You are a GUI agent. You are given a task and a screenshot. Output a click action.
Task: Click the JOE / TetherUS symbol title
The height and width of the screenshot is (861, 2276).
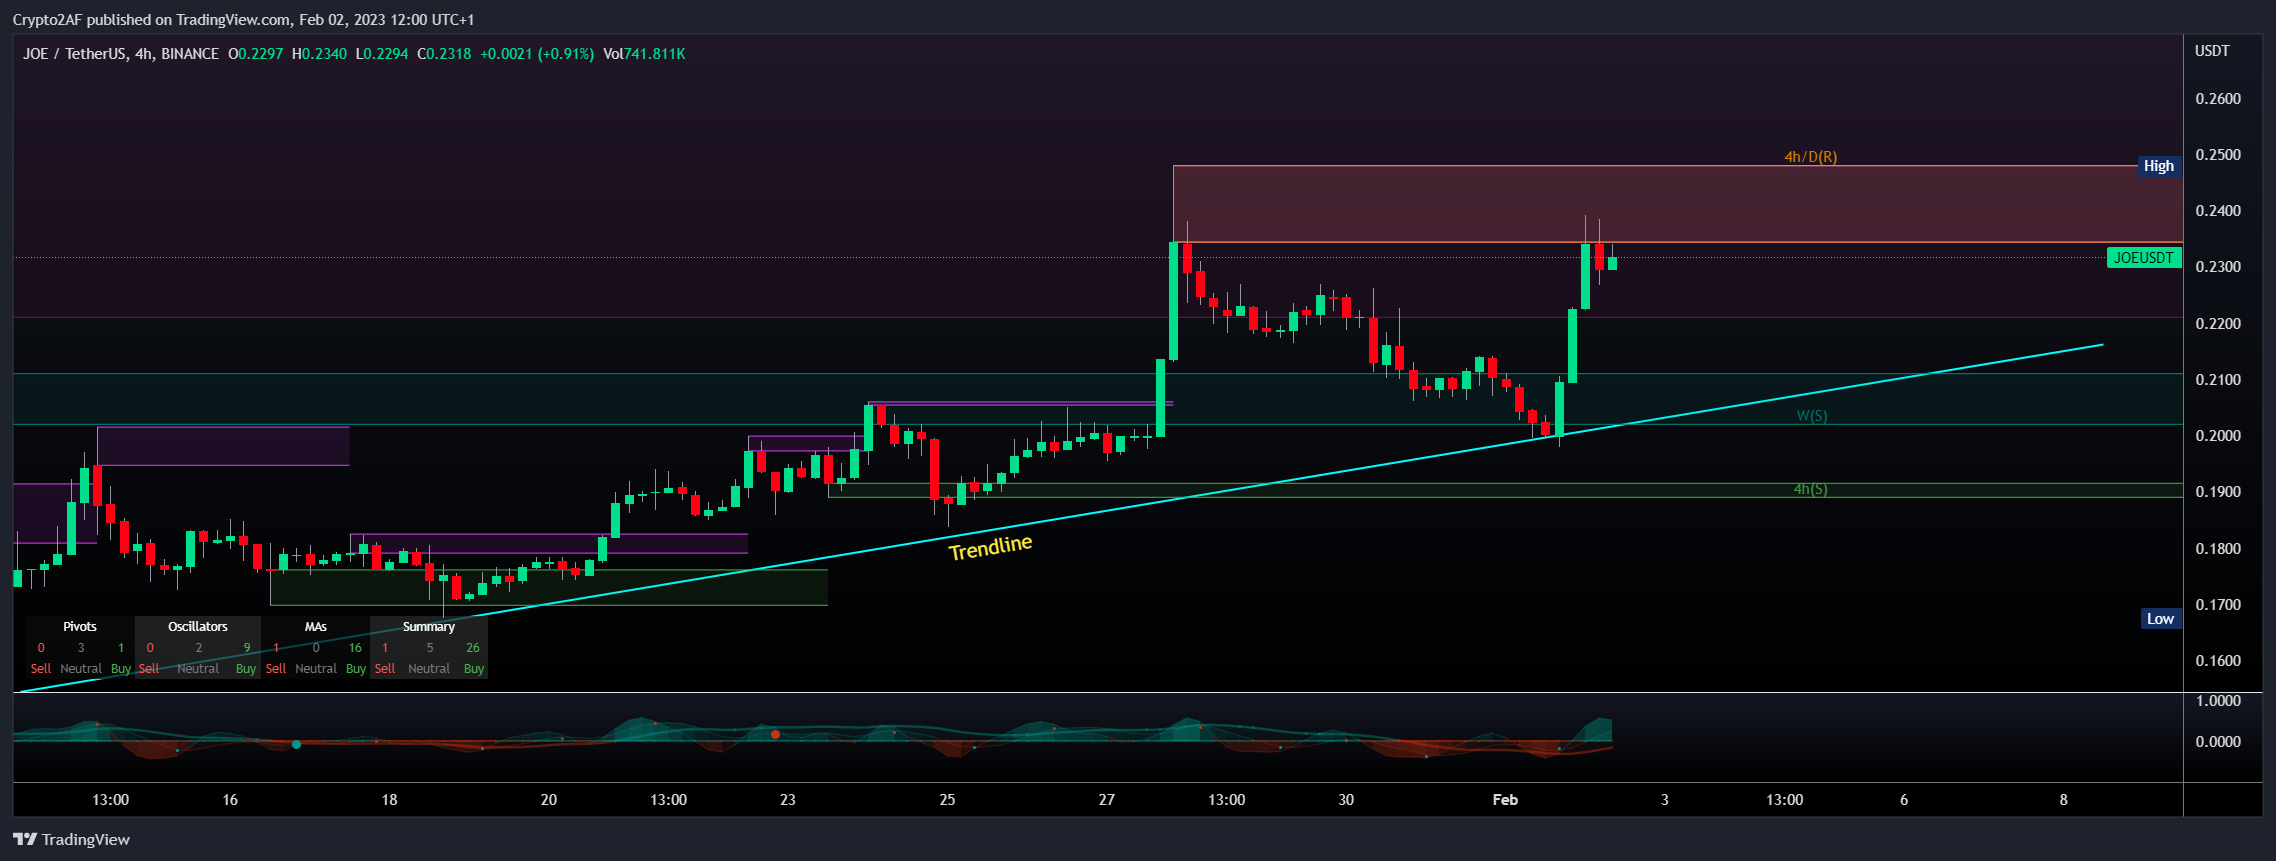click(121, 54)
